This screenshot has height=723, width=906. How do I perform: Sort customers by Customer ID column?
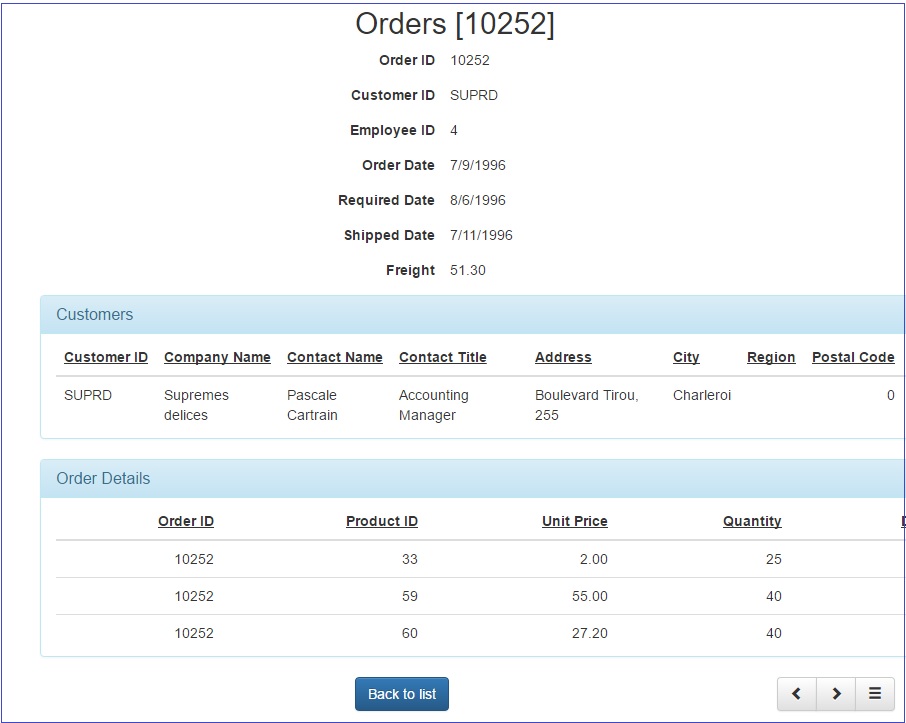(x=105, y=357)
